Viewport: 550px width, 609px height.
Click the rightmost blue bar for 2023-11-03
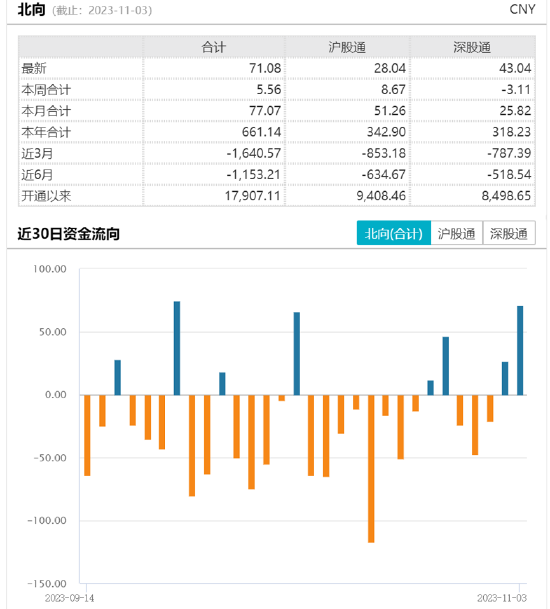tap(520, 350)
